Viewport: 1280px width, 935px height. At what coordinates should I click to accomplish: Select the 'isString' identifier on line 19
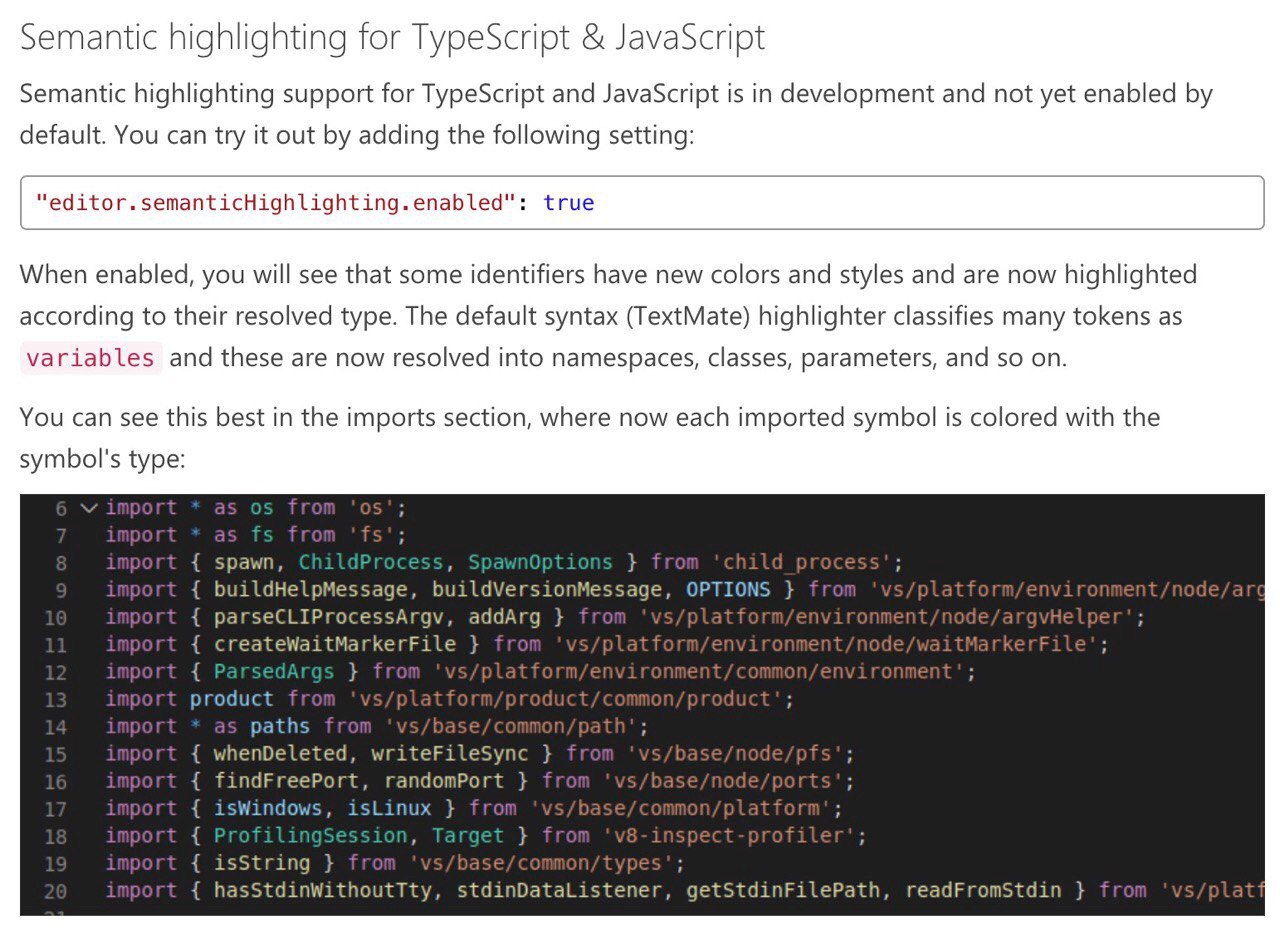click(x=261, y=862)
